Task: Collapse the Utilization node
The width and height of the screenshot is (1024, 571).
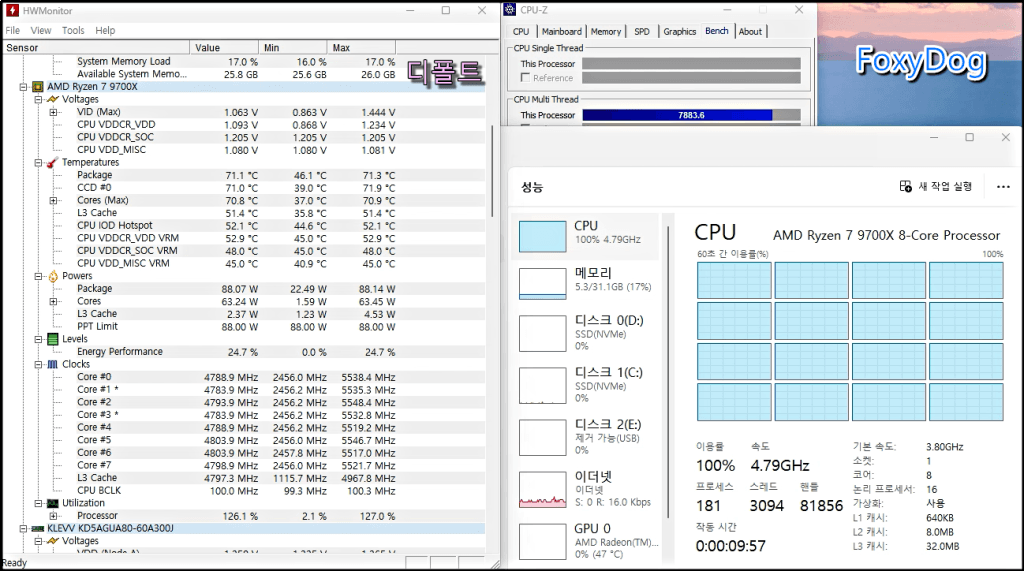Action: pyautogui.click(x=39, y=503)
